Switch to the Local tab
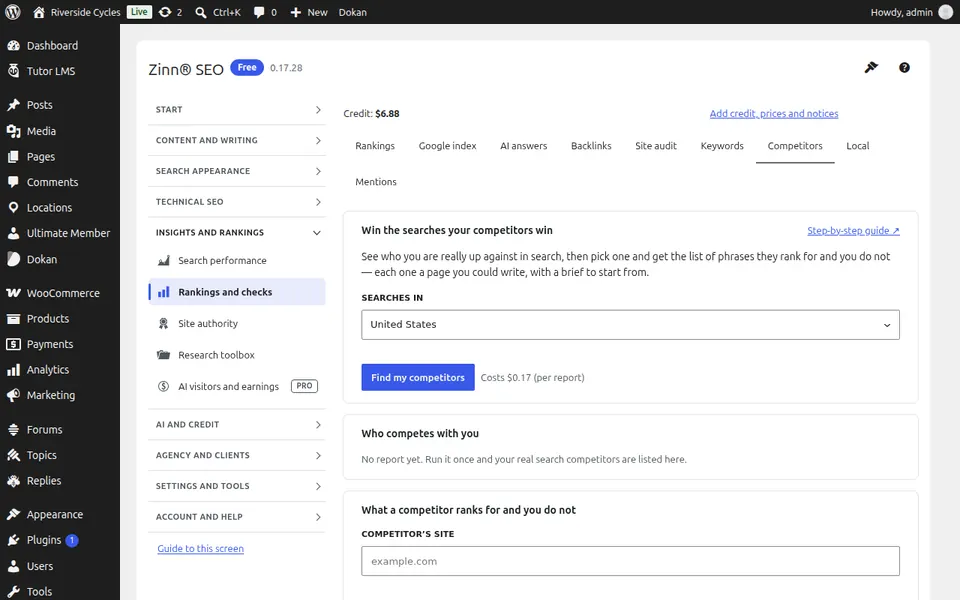This screenshot has height=600, width=960. click(858, 146)
